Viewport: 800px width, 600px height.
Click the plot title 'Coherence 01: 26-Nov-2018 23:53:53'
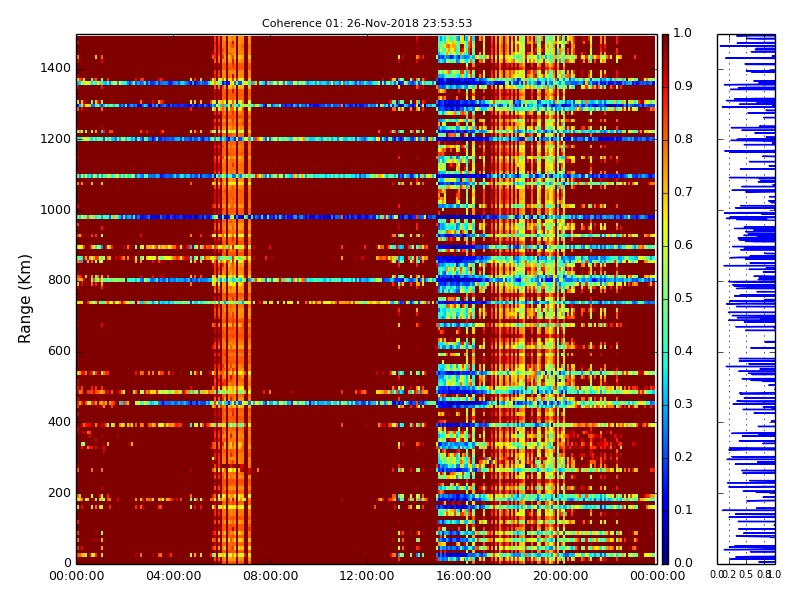367,23
